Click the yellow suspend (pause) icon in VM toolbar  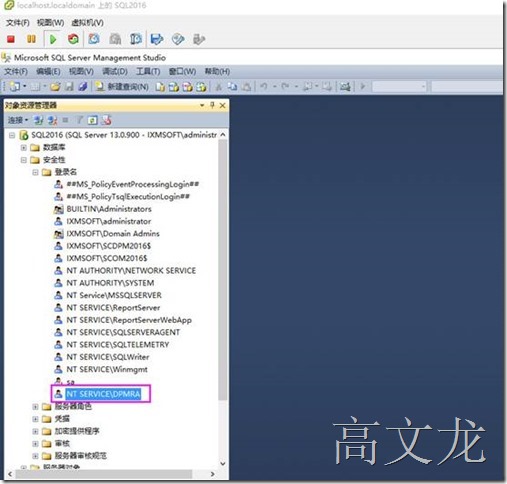[x=31, y=39]
